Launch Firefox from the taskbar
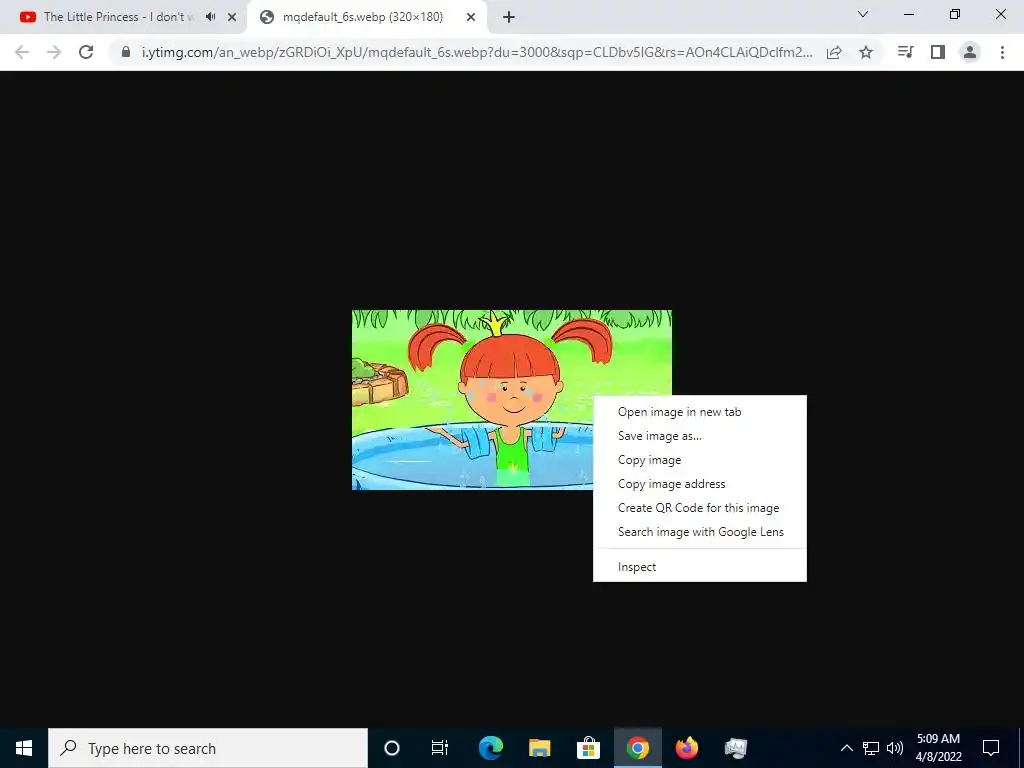Viewport: 1024px width, 768px height. (x=686, y=748)
